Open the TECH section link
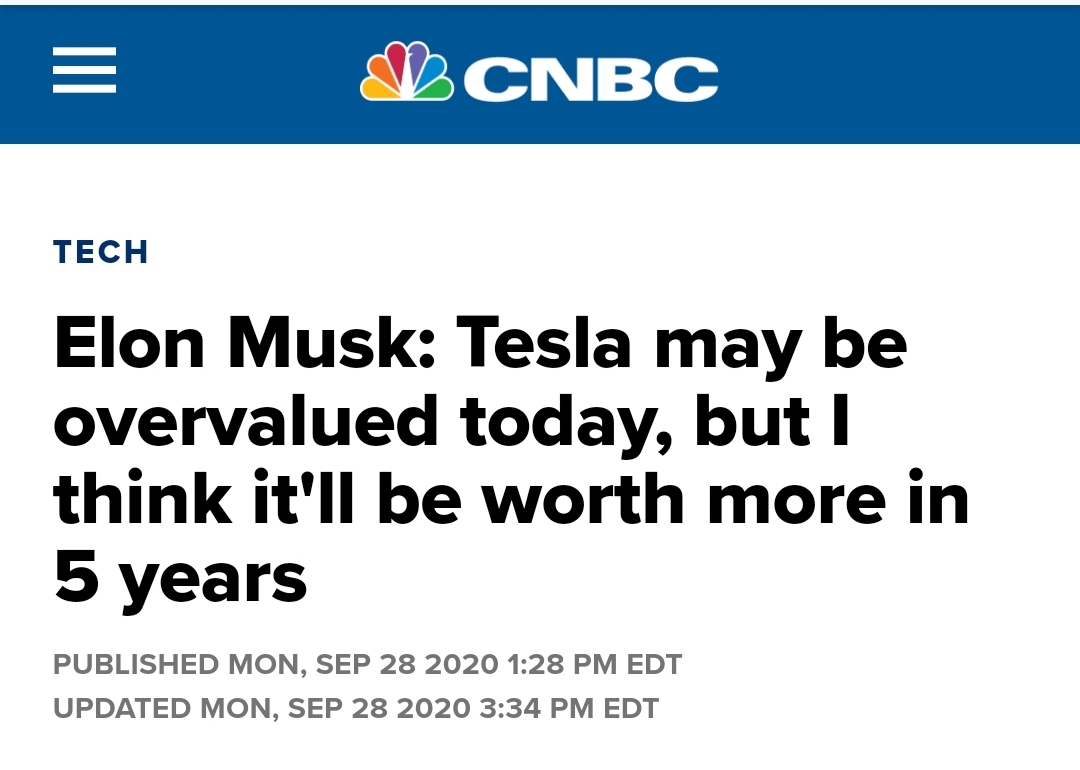The image size is (1080, 770). point(101,252)
